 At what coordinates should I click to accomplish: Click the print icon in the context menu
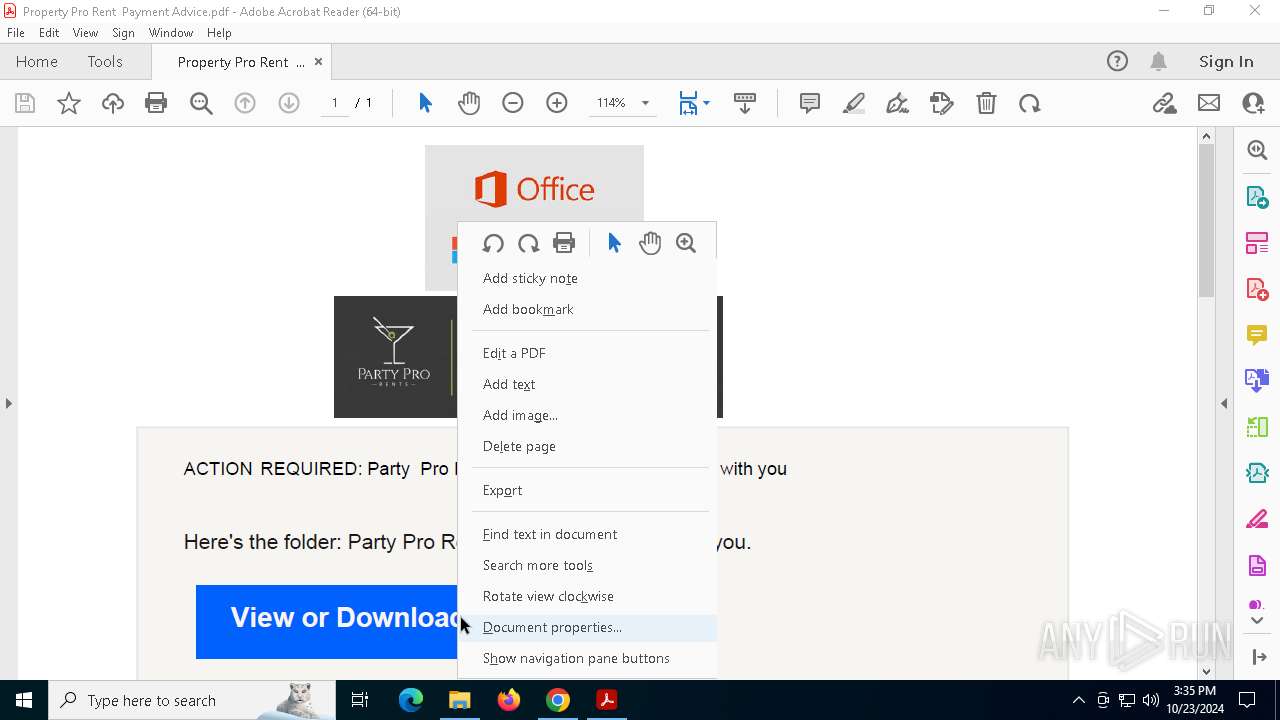point(564,243)
